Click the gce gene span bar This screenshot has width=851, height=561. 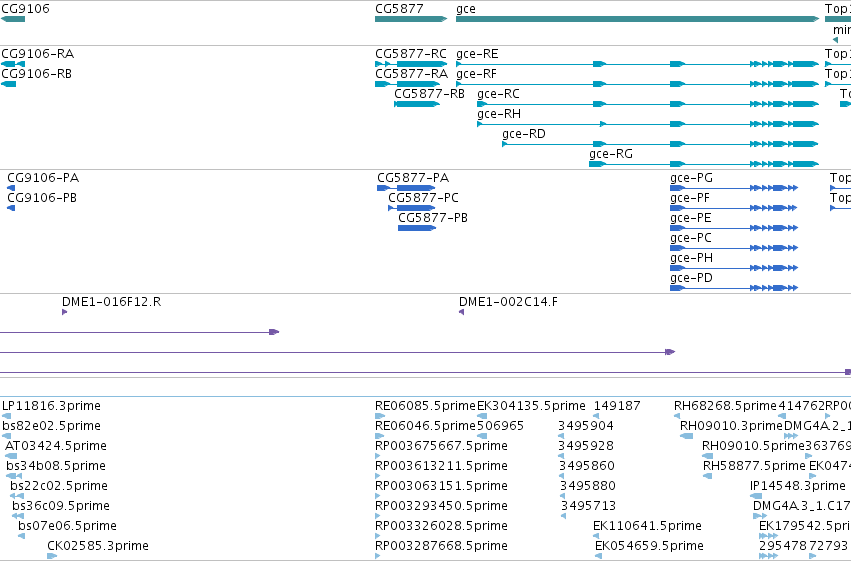point(638,19)
